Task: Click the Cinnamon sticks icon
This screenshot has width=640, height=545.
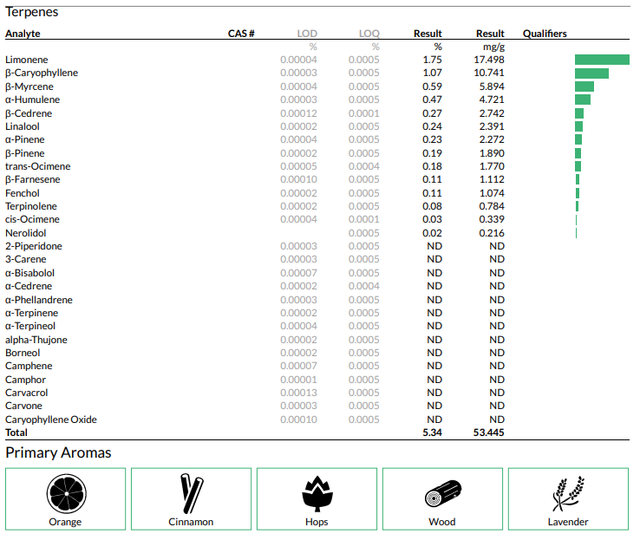Action: 191,493
